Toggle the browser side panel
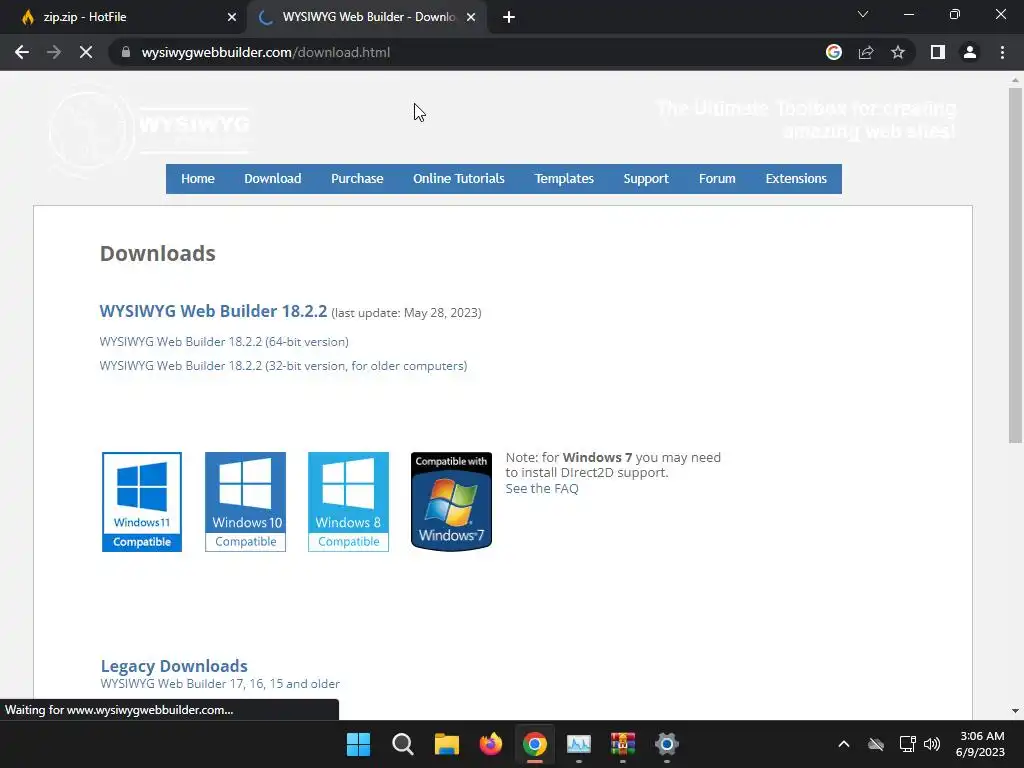 [938, 52]
